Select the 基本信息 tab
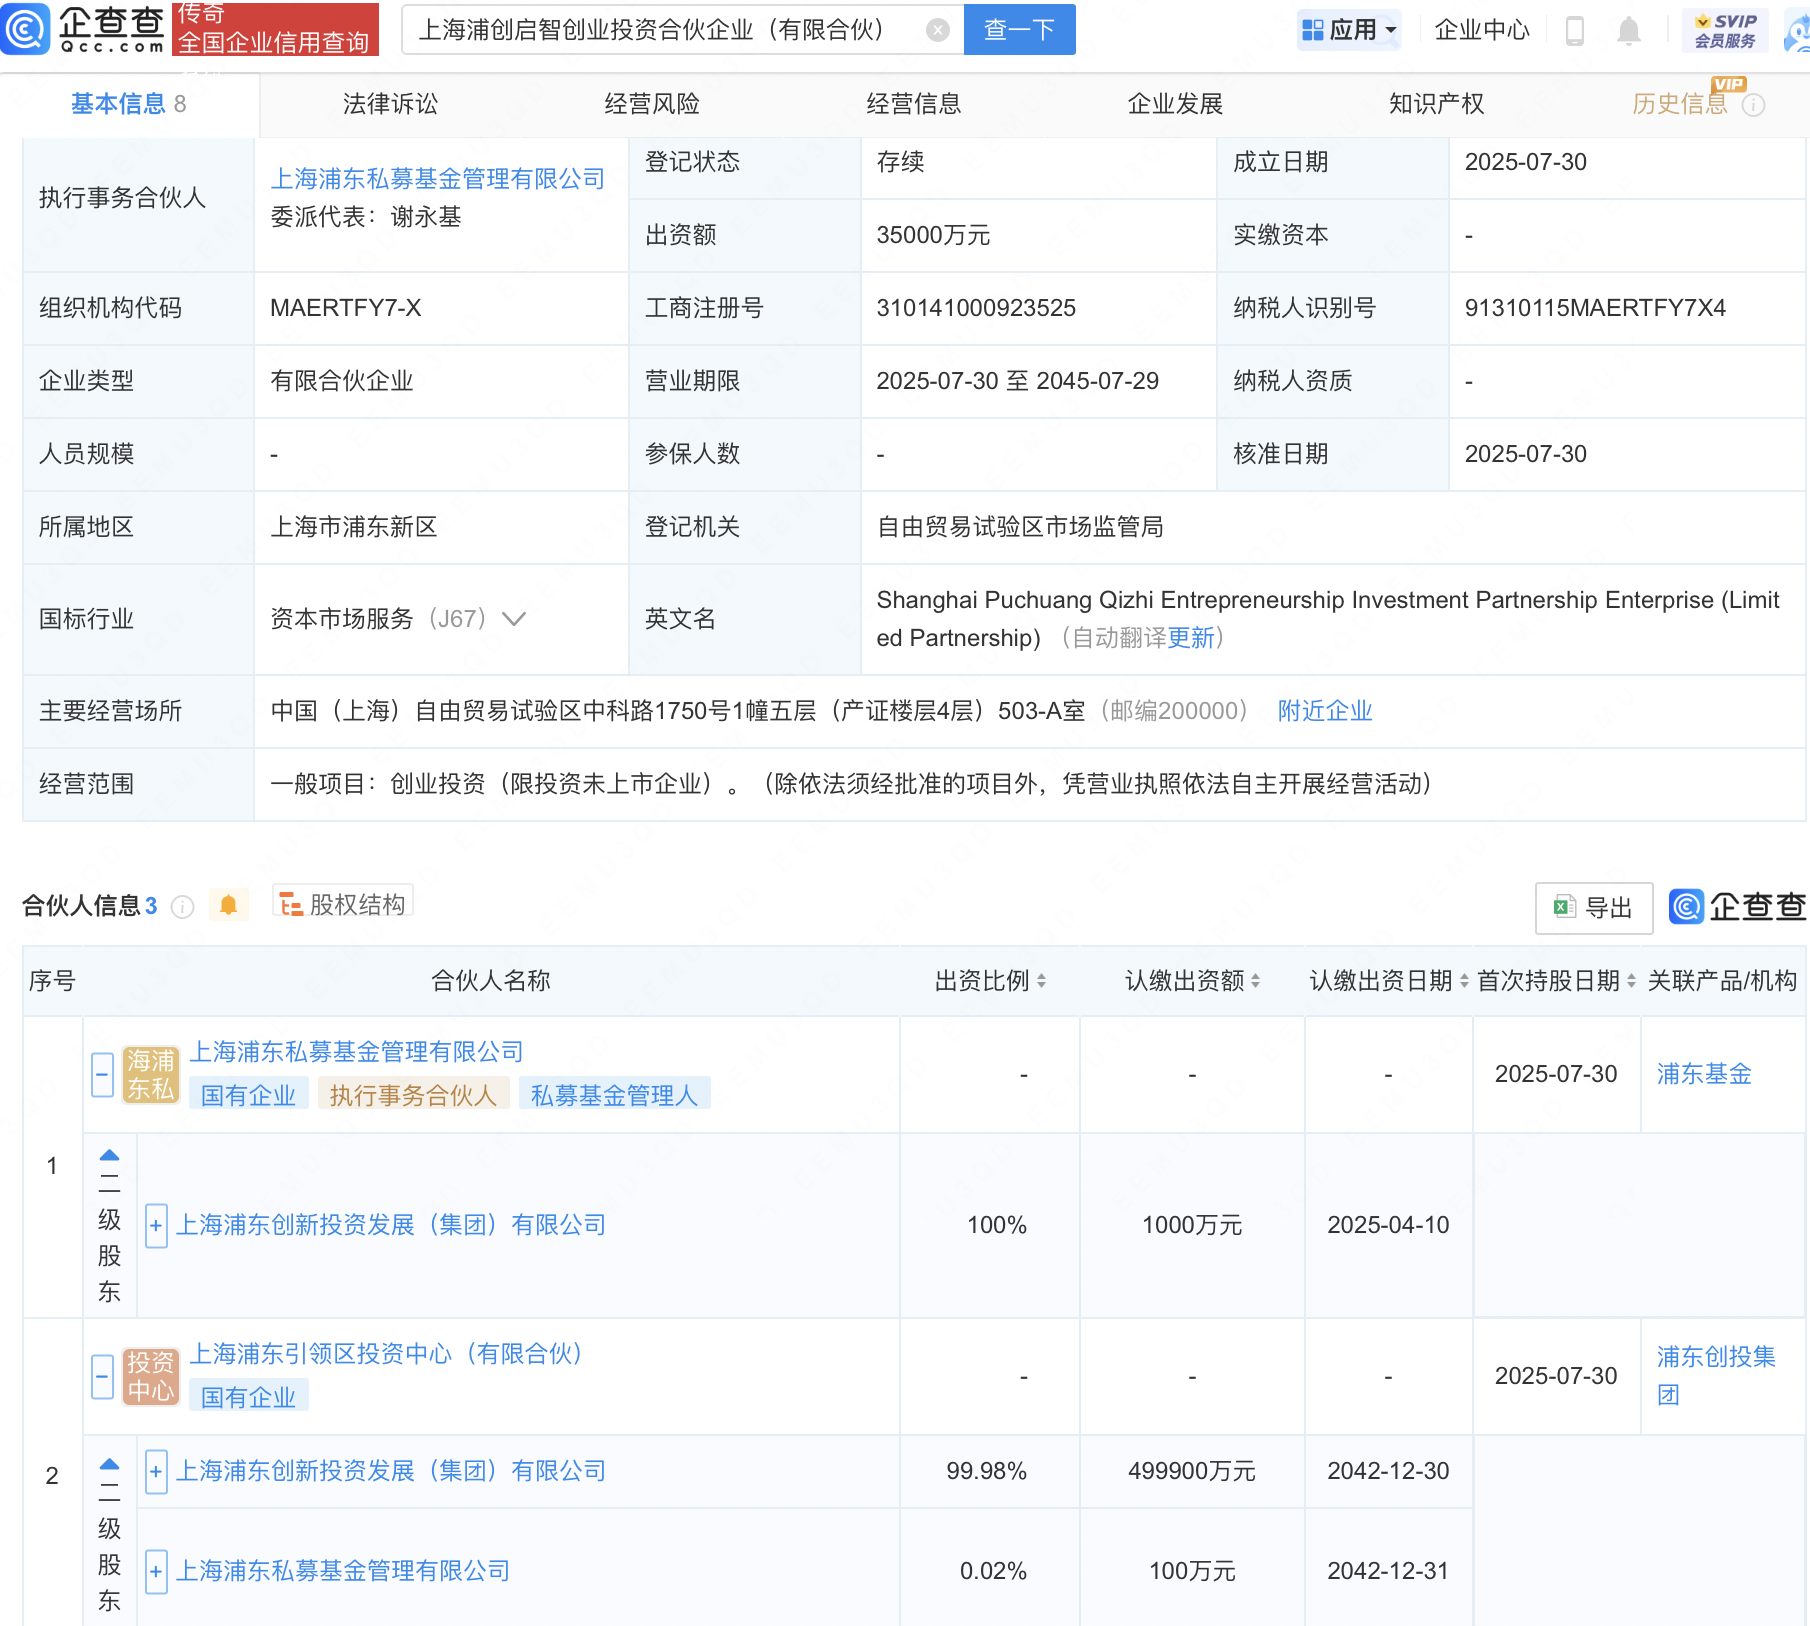The width and height of the screenshot is (1810, 1626). [128, 104]
